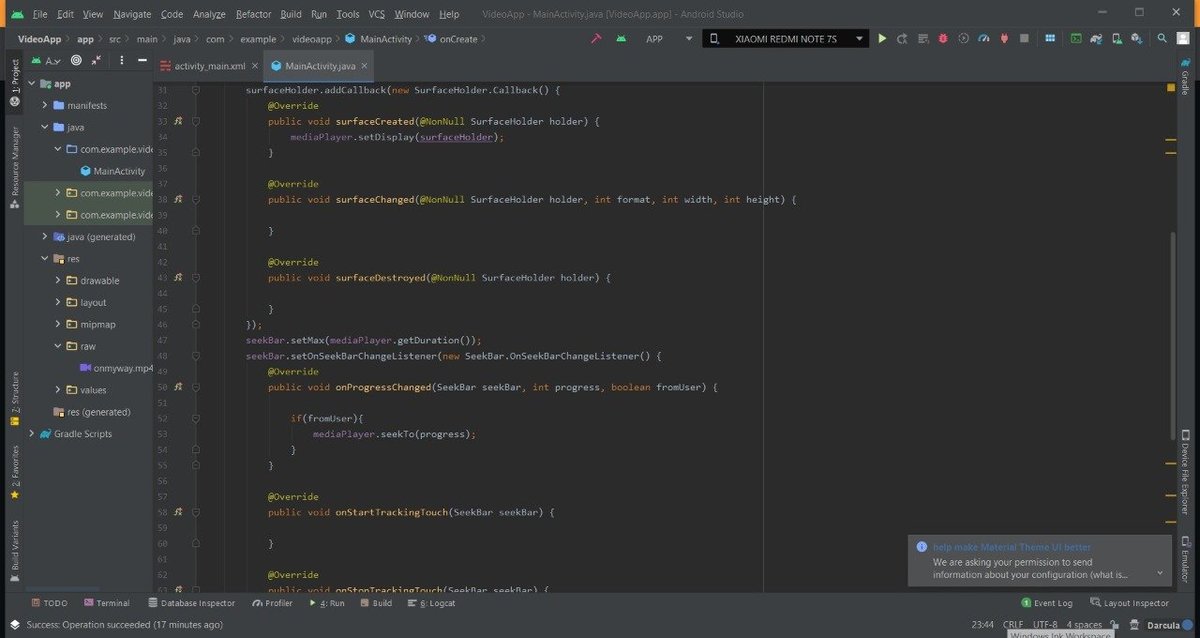Run the app with green play button
The height and width of the screenshot is (638, 1200).
(882, 39)
